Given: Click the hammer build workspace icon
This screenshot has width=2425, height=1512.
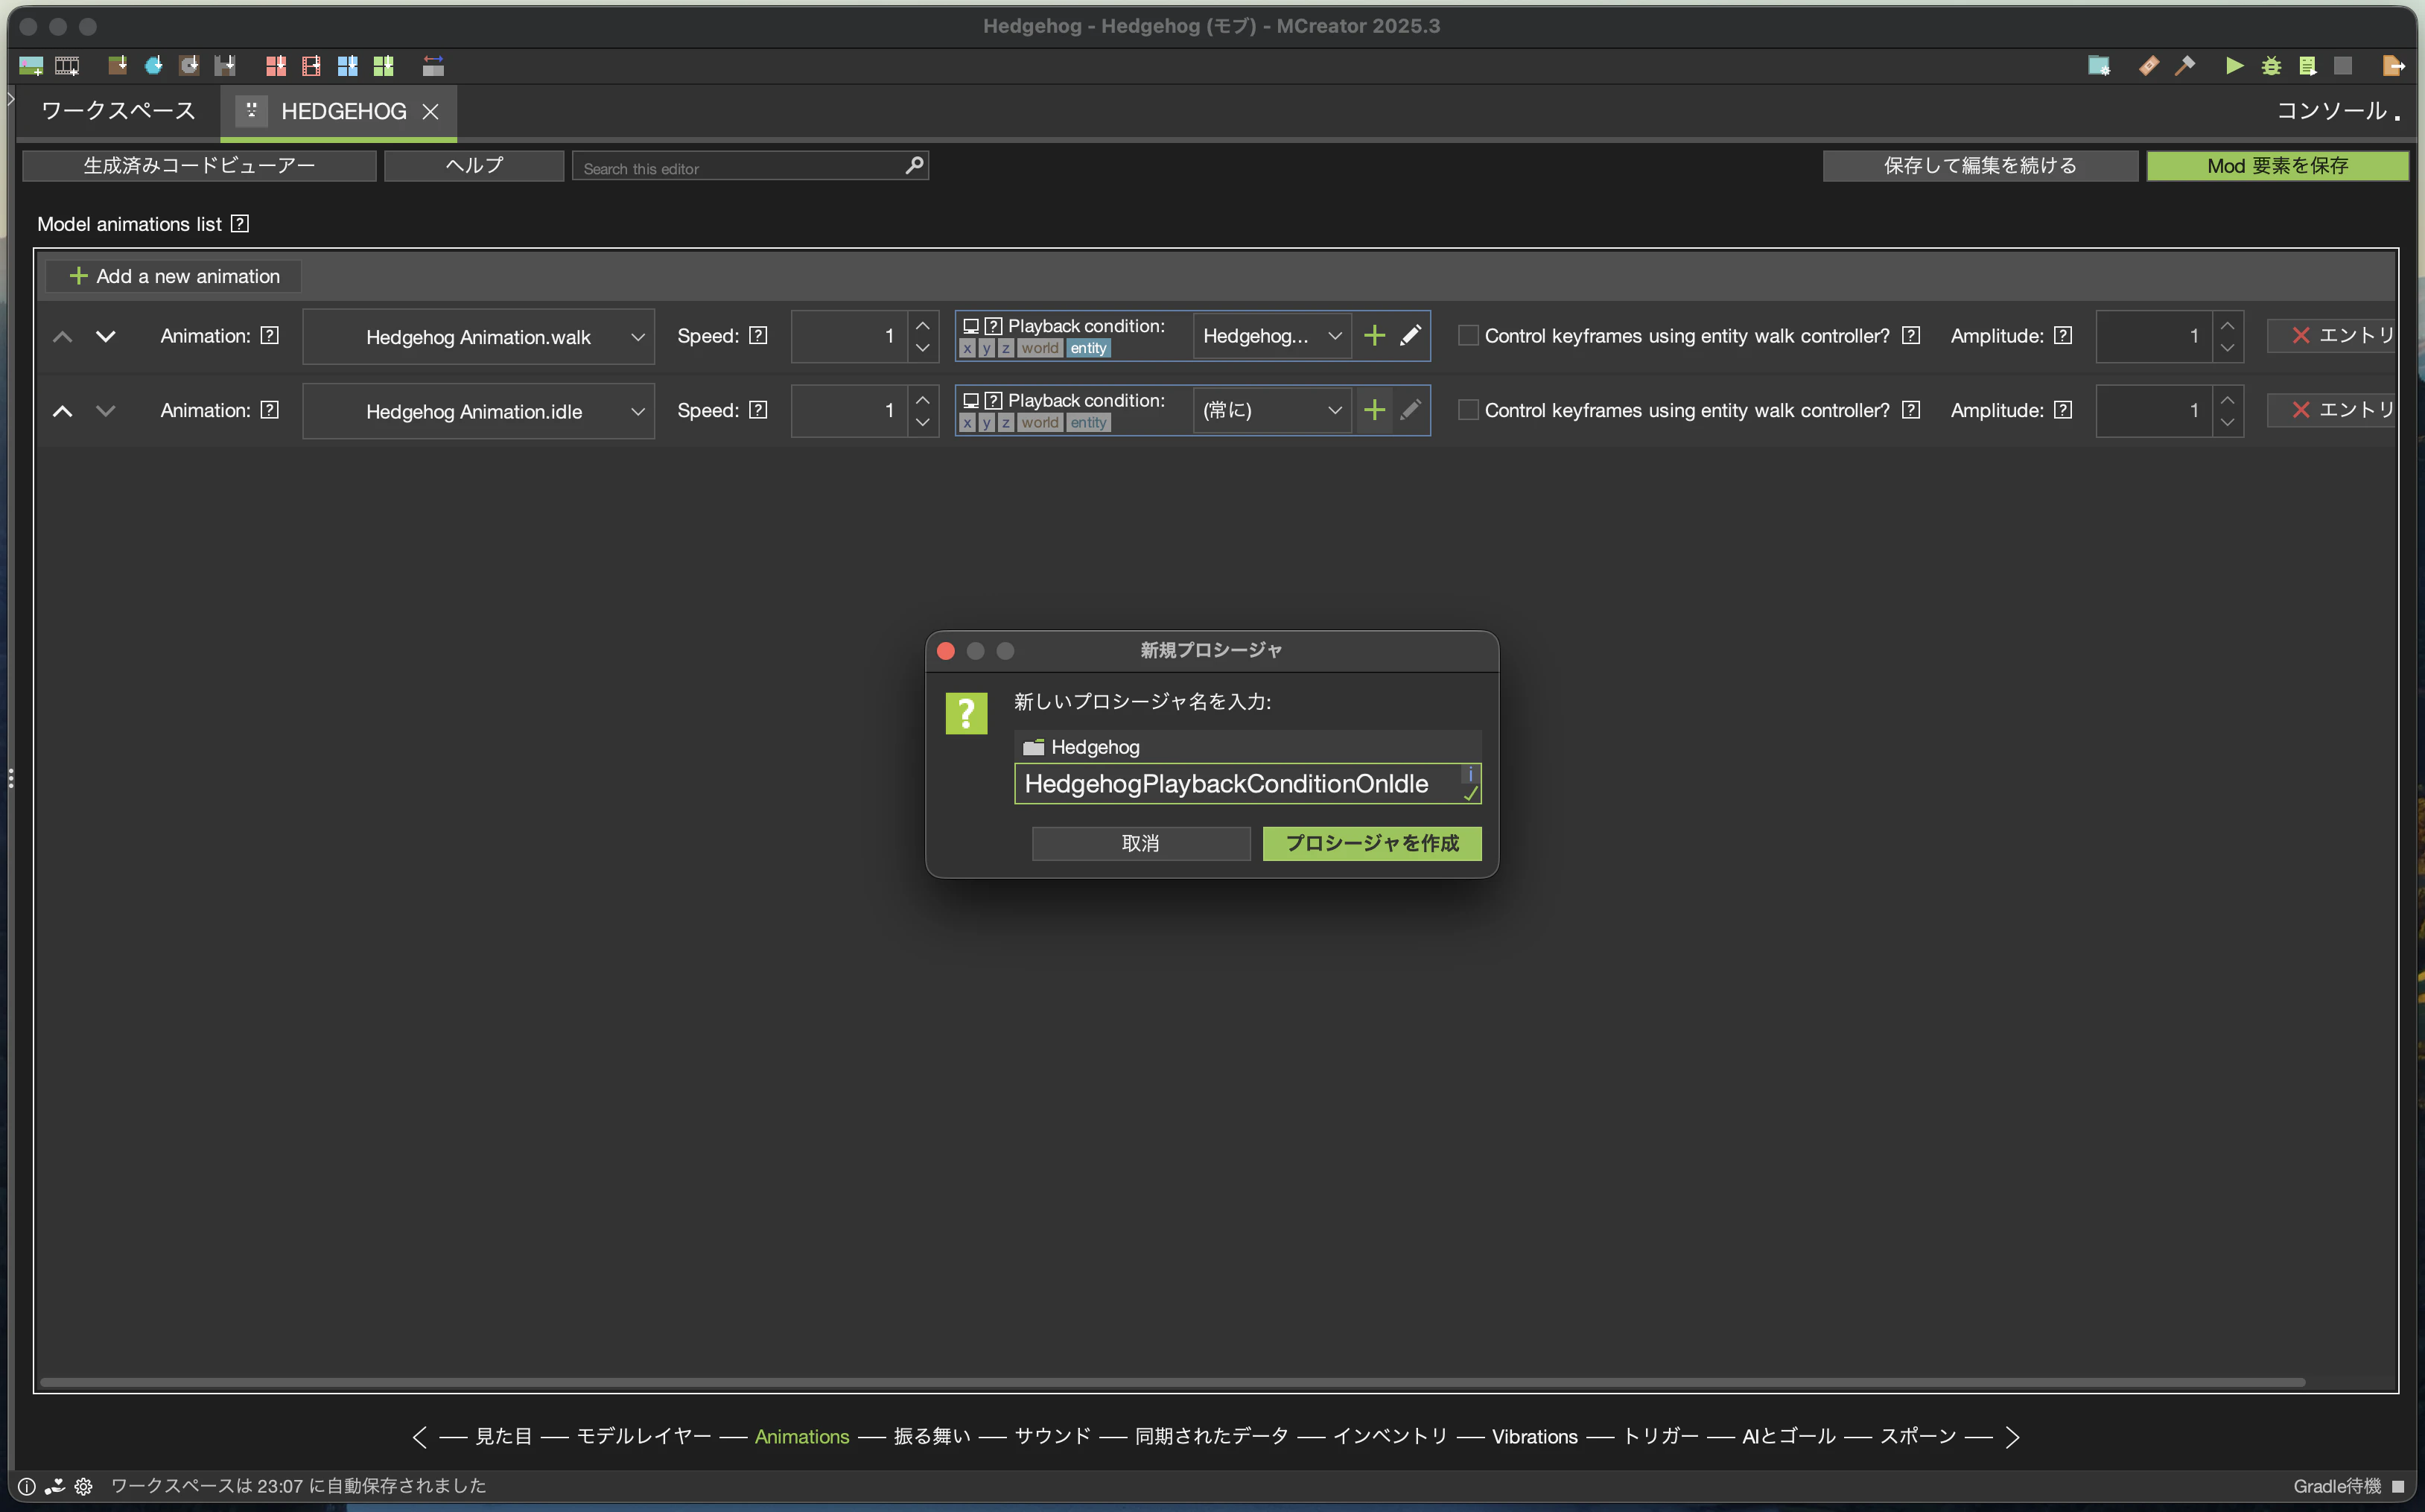Looking at the screenshot, I should [2185, 66].
